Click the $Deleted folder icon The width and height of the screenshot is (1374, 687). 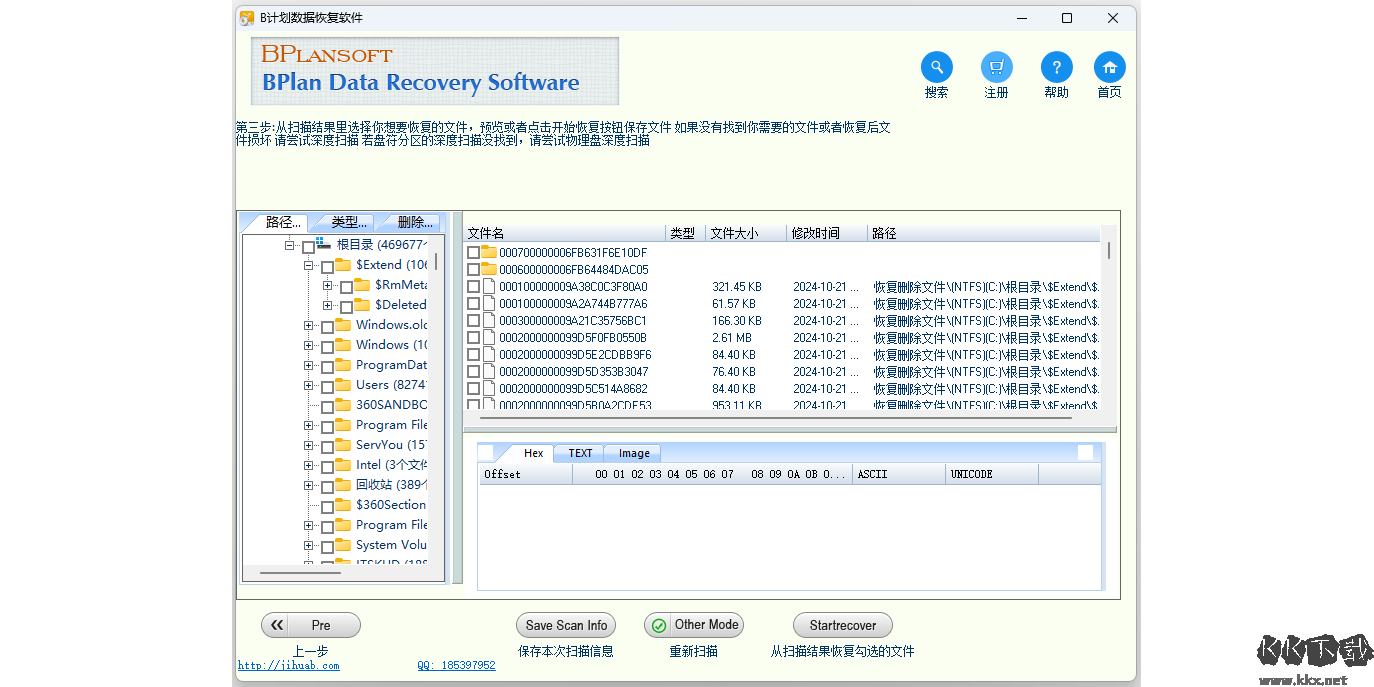[x=363, y=304]
